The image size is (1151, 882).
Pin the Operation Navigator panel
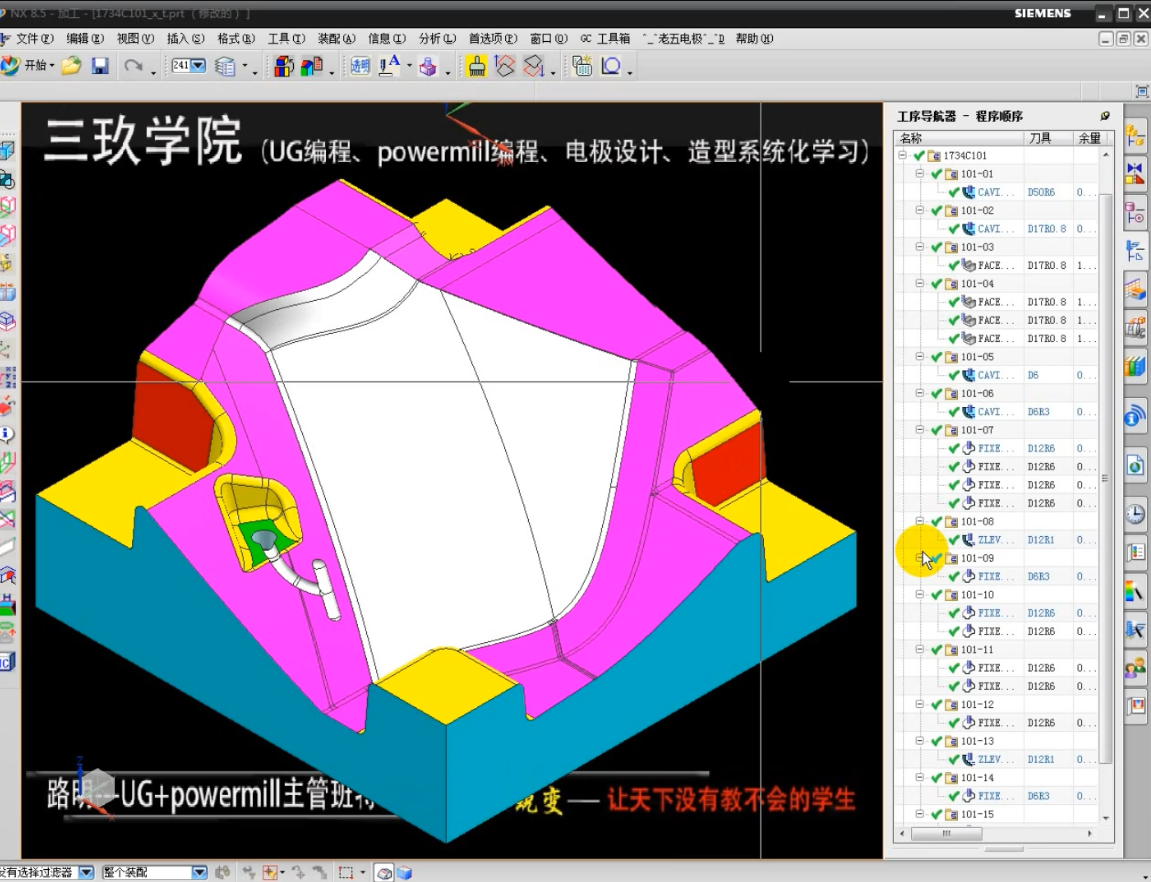(1105, 116)
